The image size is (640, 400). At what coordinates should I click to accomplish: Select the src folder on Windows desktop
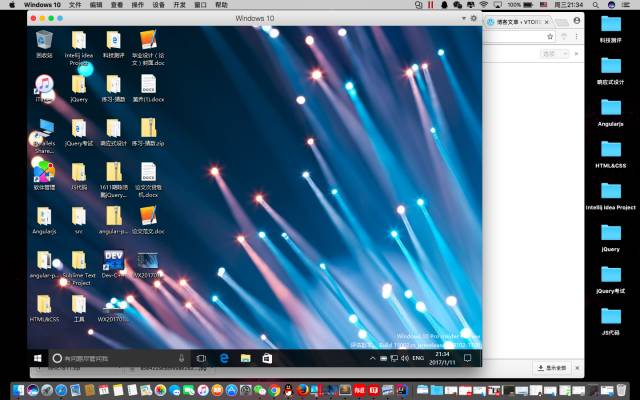(x=79, y=216)
